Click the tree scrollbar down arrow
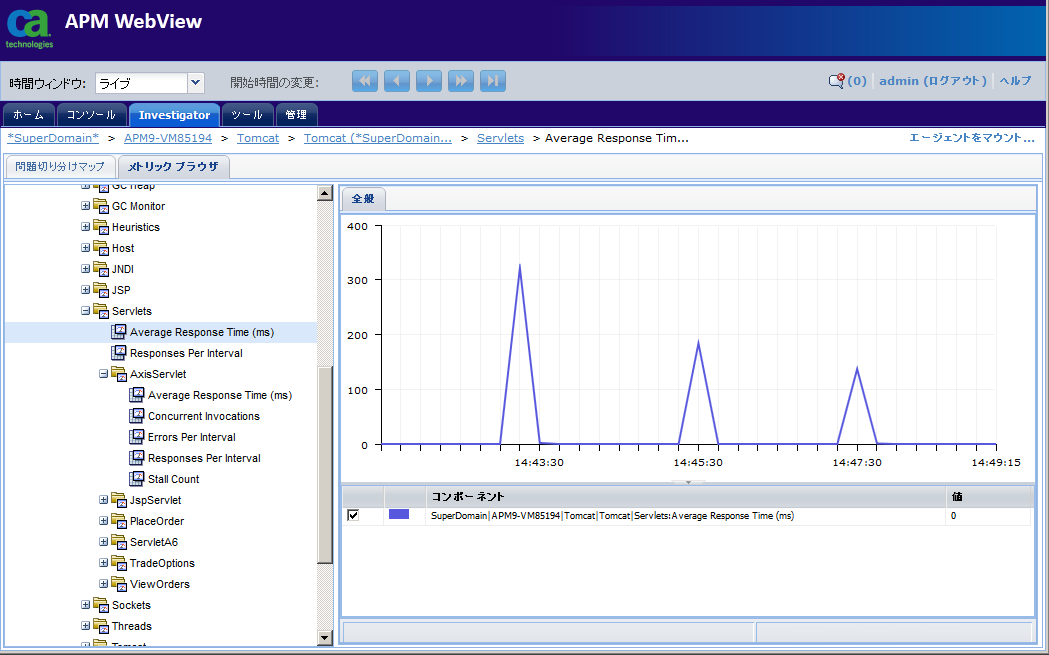This screenshot has width=1049, height=655. pyautogui.click(x=324, y=637)
